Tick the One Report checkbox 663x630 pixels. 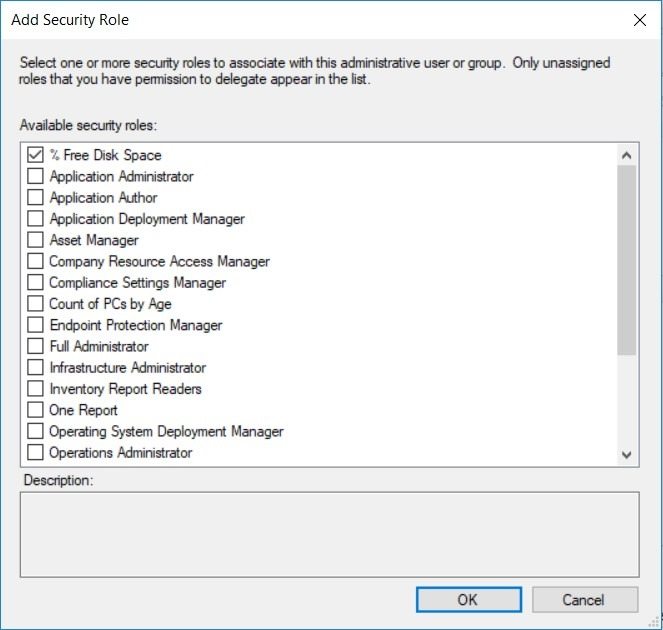click(x=35, y=410)
